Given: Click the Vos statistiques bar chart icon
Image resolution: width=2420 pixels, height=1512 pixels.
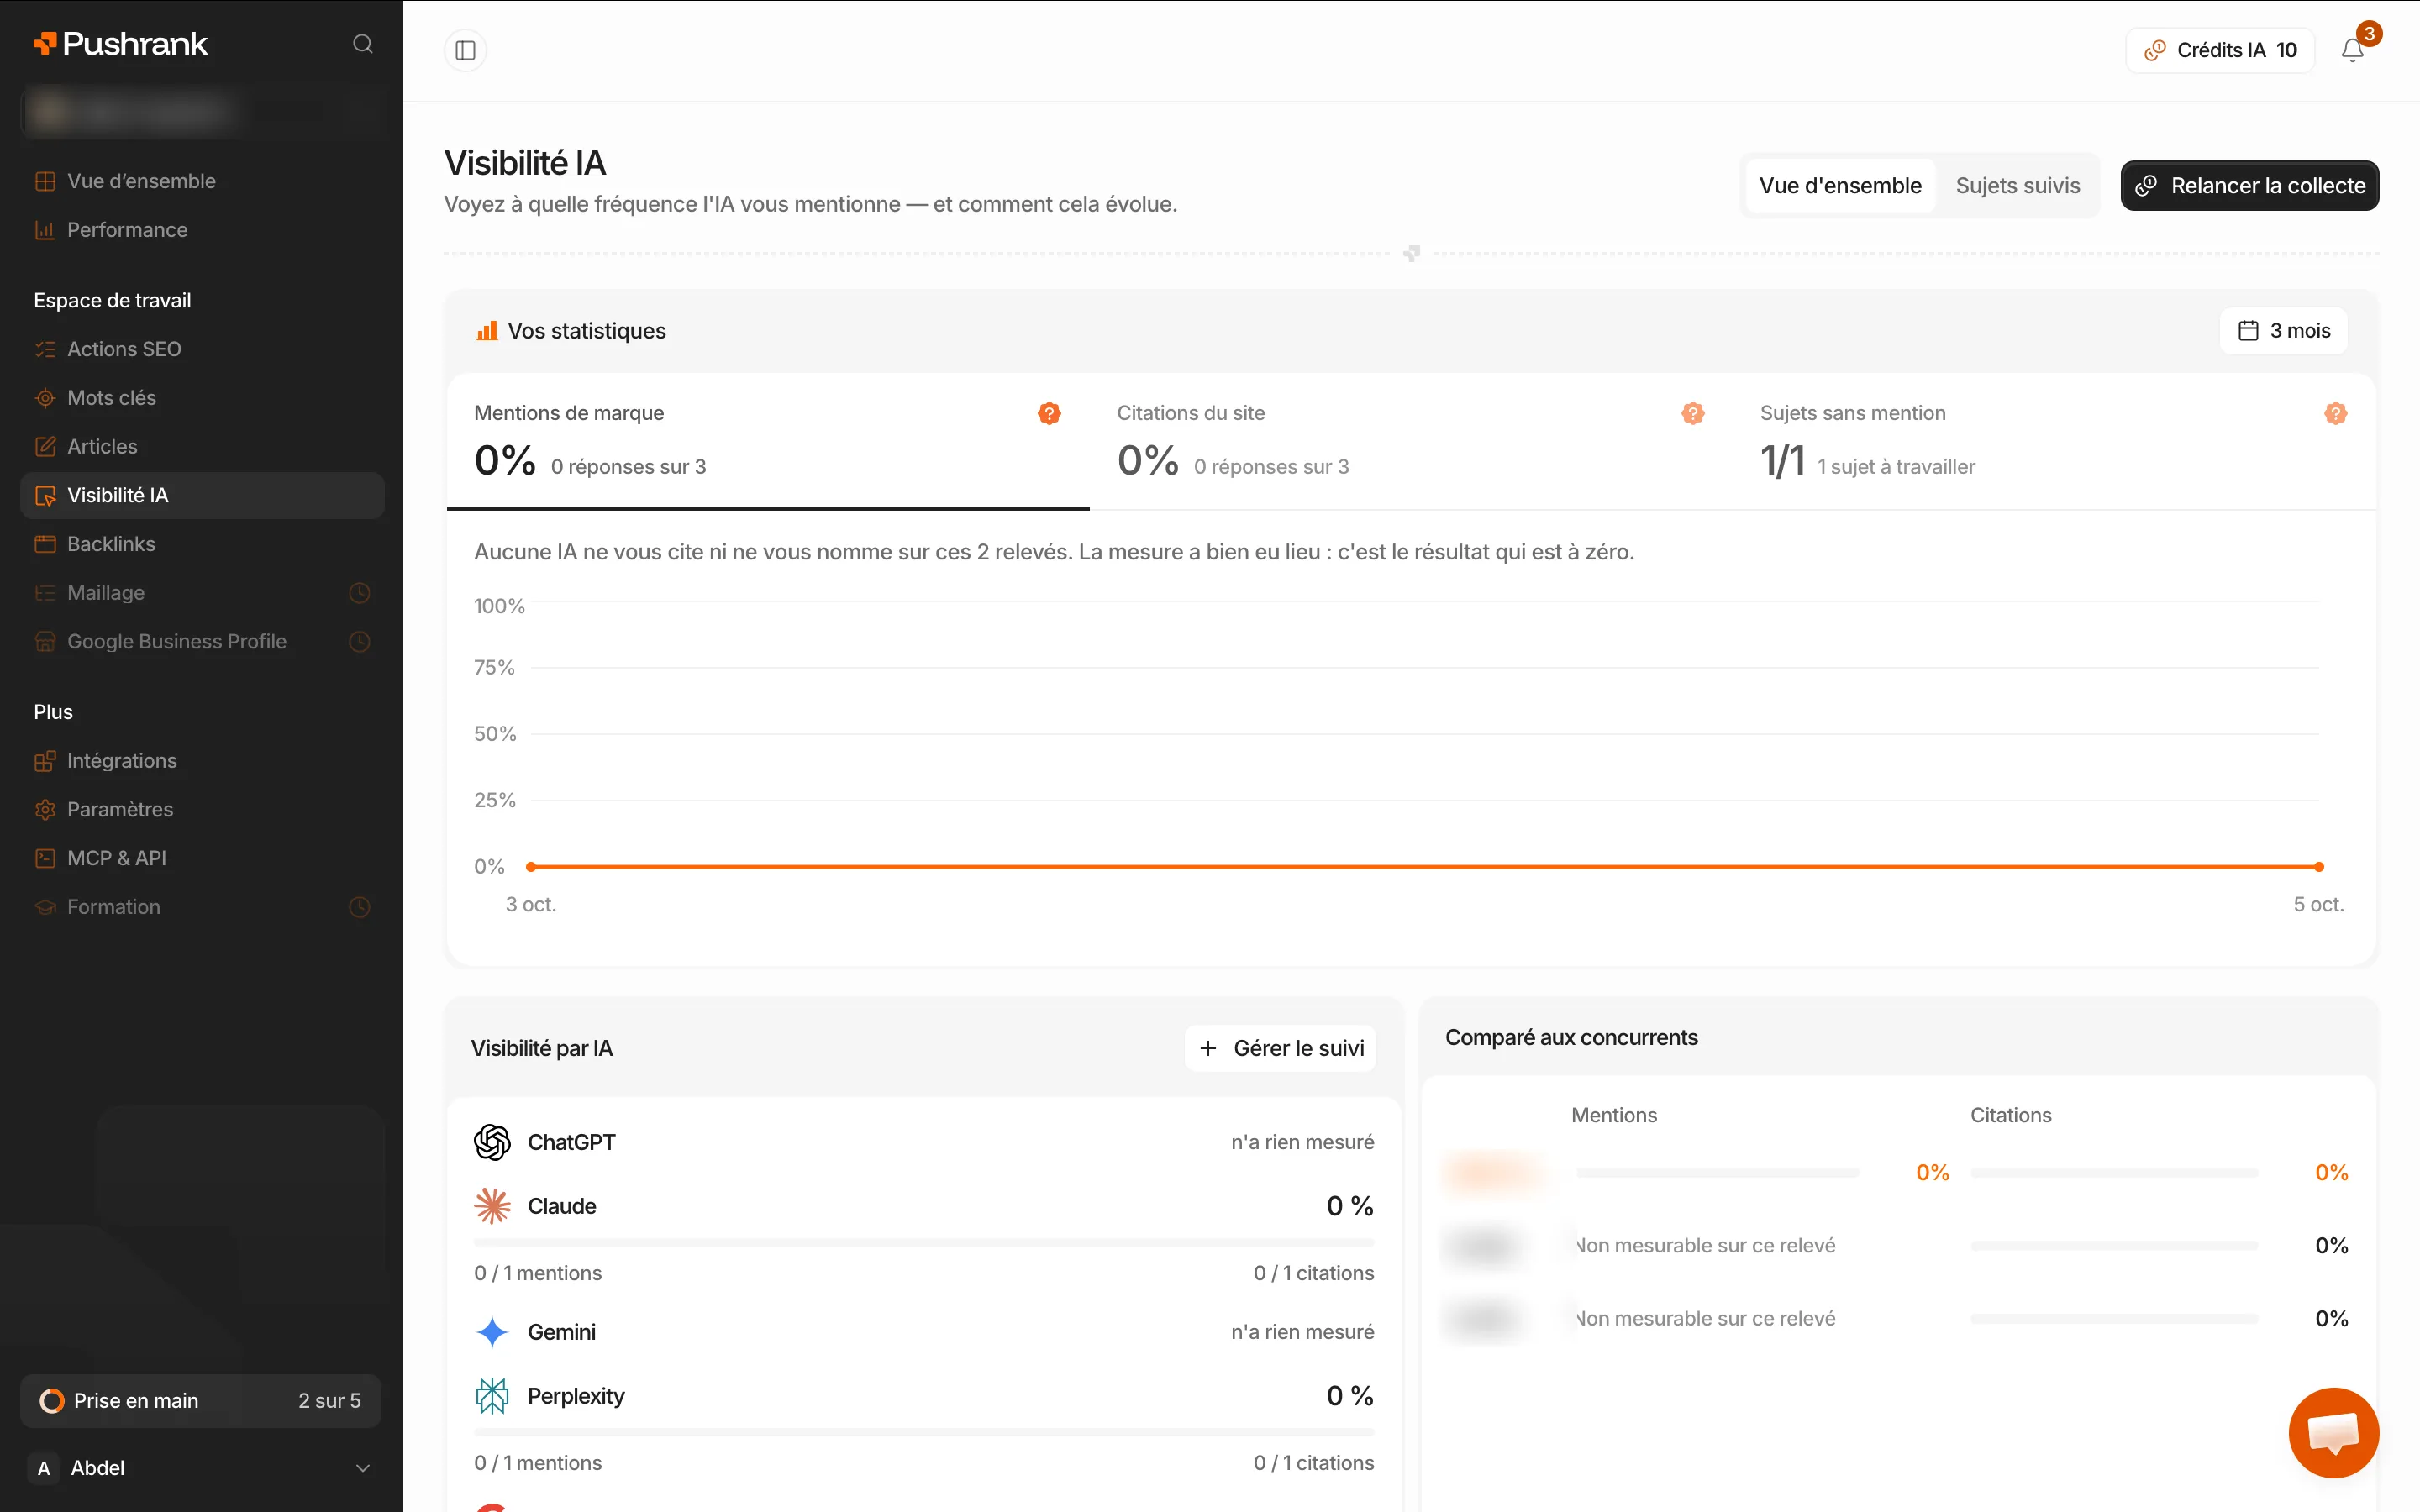Looking at the screenshot, I should (487, 331).
